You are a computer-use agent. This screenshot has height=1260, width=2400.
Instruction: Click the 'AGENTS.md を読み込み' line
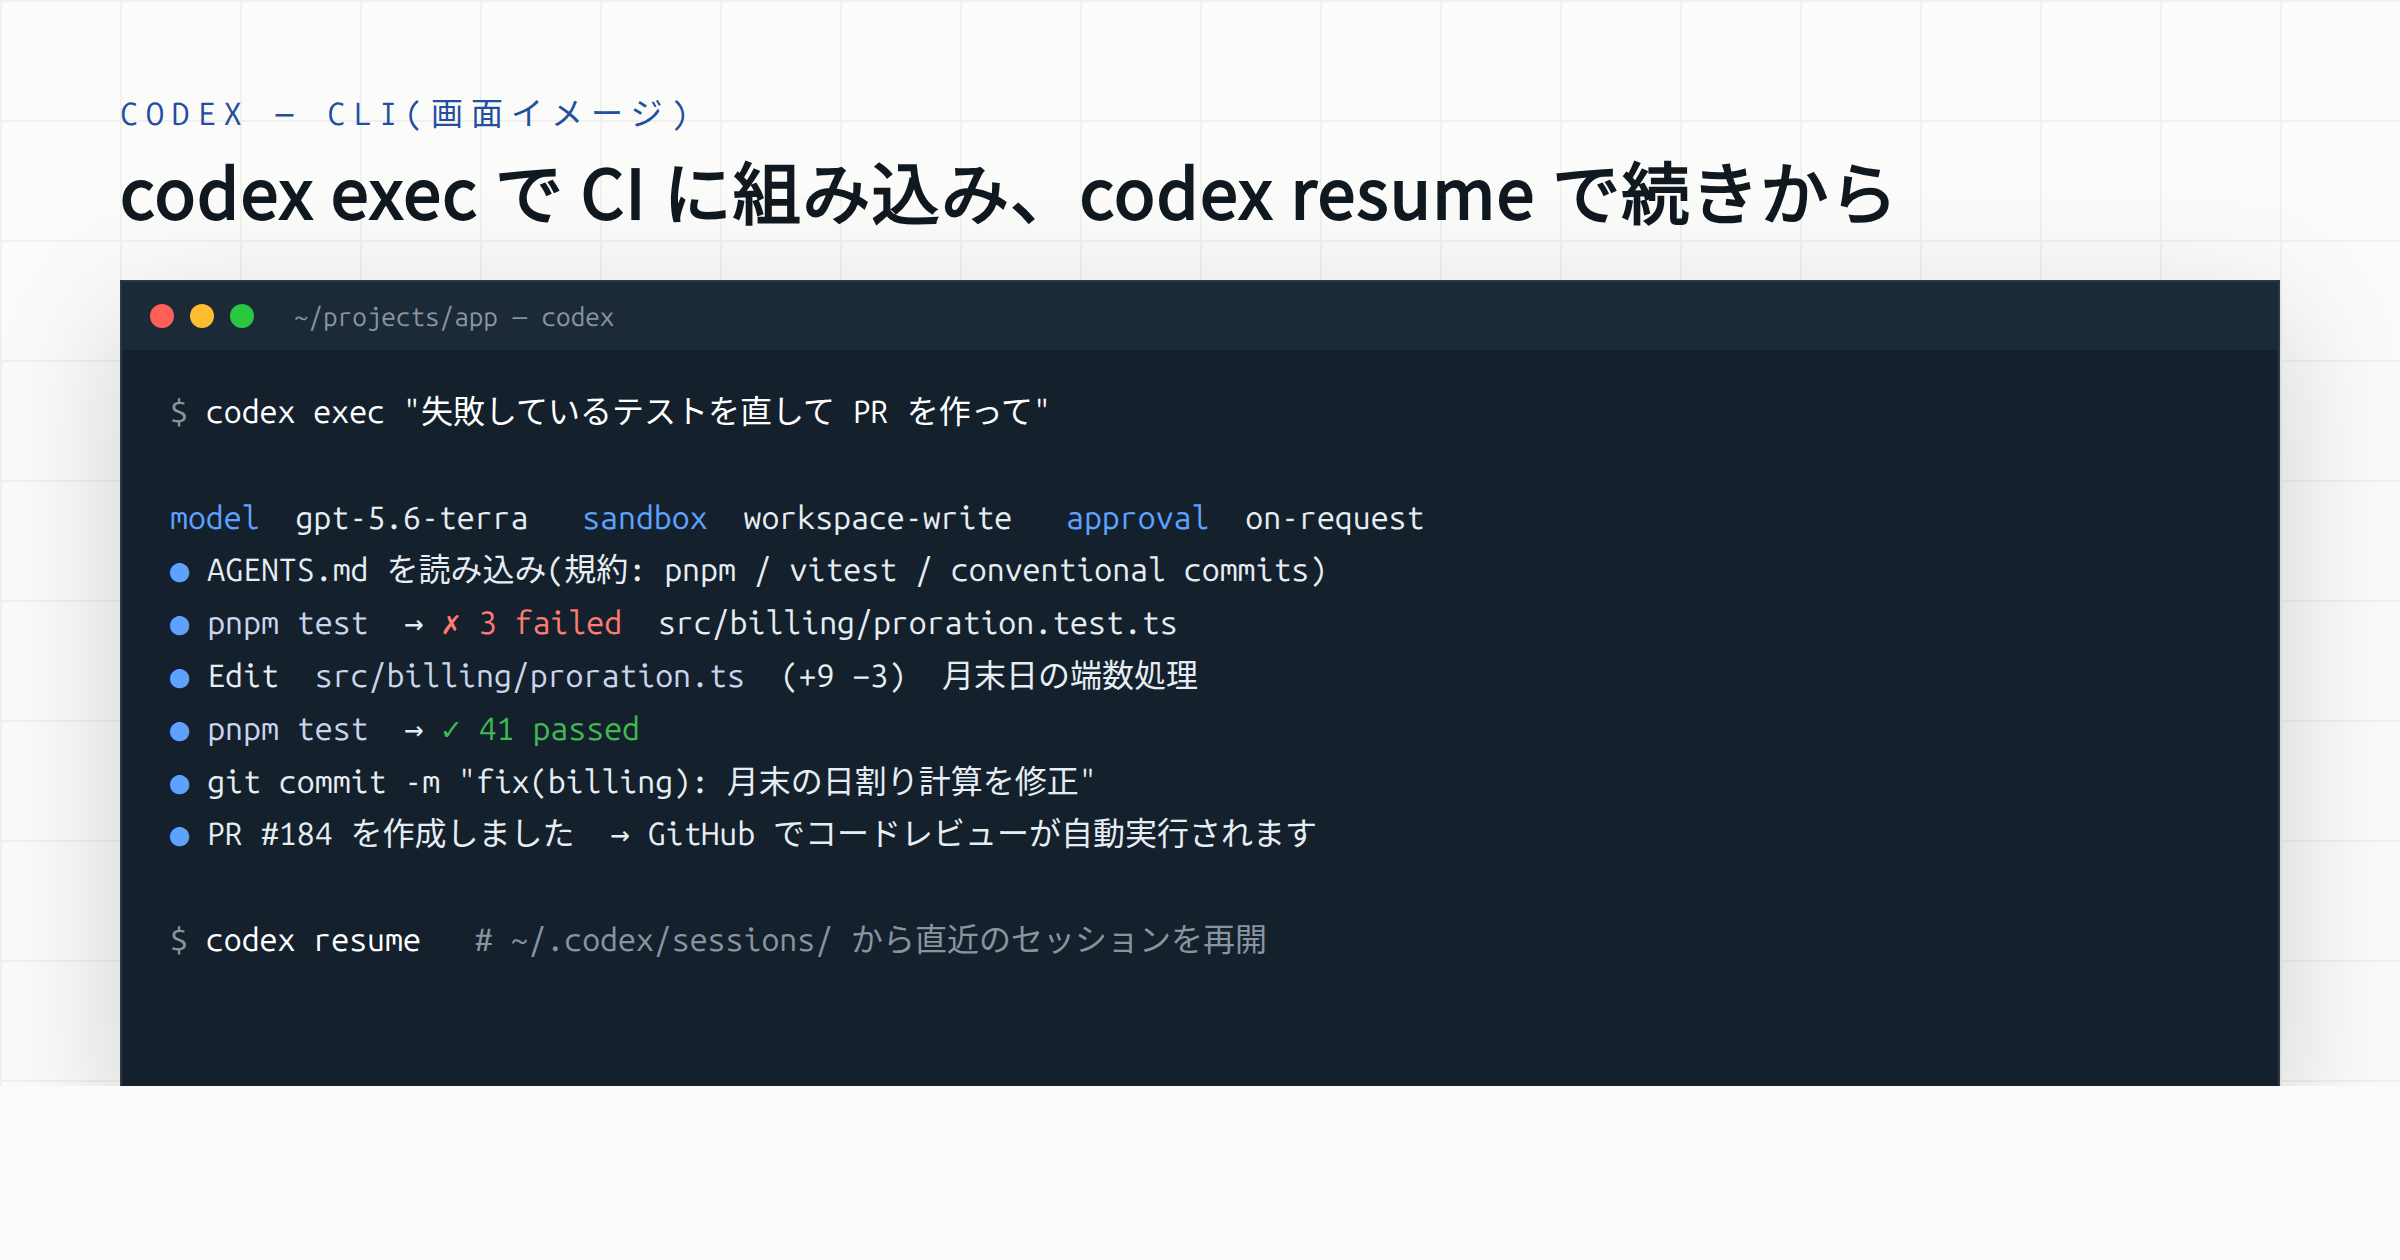click(766, 570)
